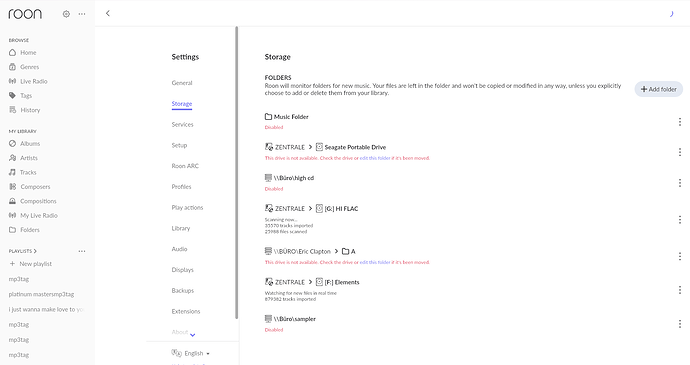Click edit this folder link under Eric Clapton
This screenshot has width=690, height=365.
(x=375, y=262)
